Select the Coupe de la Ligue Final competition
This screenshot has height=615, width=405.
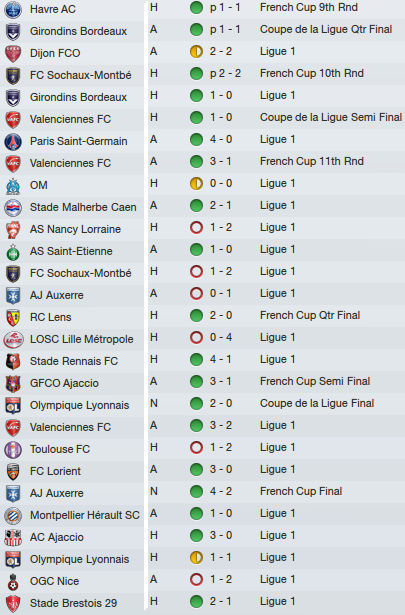317,403
